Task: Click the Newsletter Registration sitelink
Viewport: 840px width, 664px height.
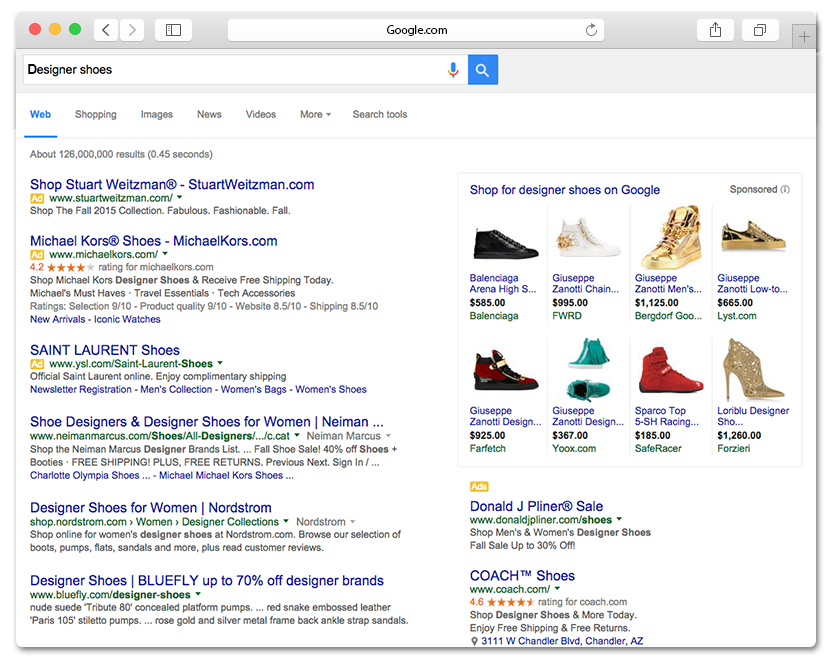Action: [x=81, y=390]
